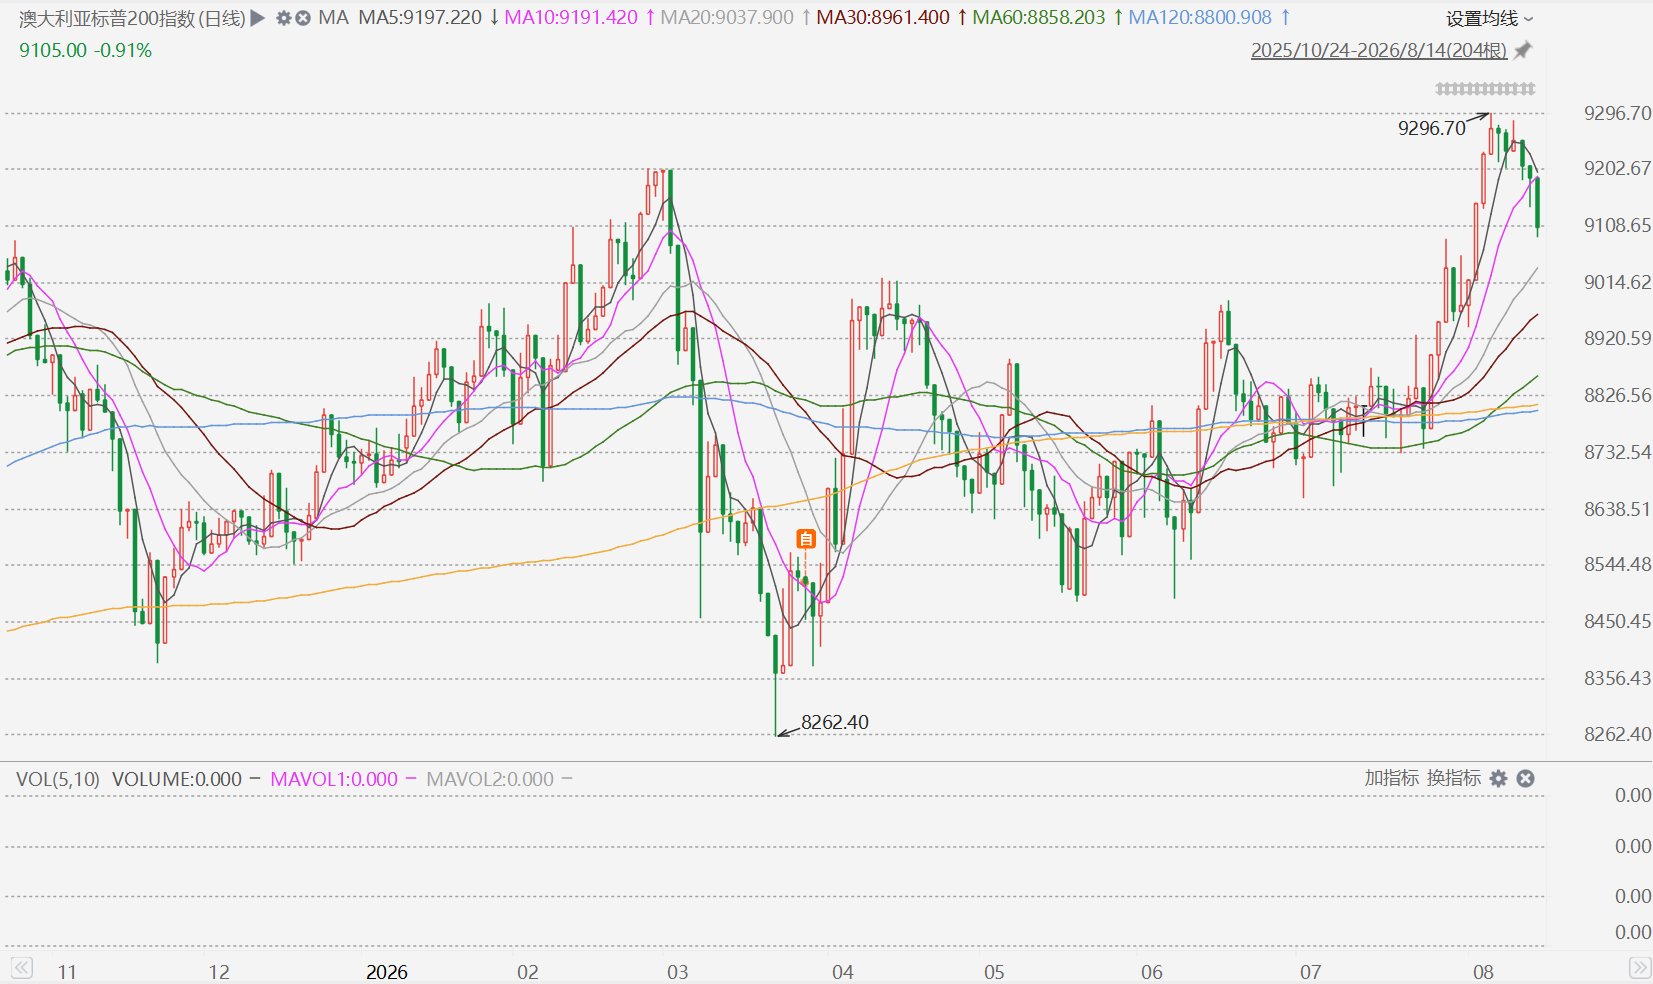Click the MA30:8961.400 value

(883, 18)
